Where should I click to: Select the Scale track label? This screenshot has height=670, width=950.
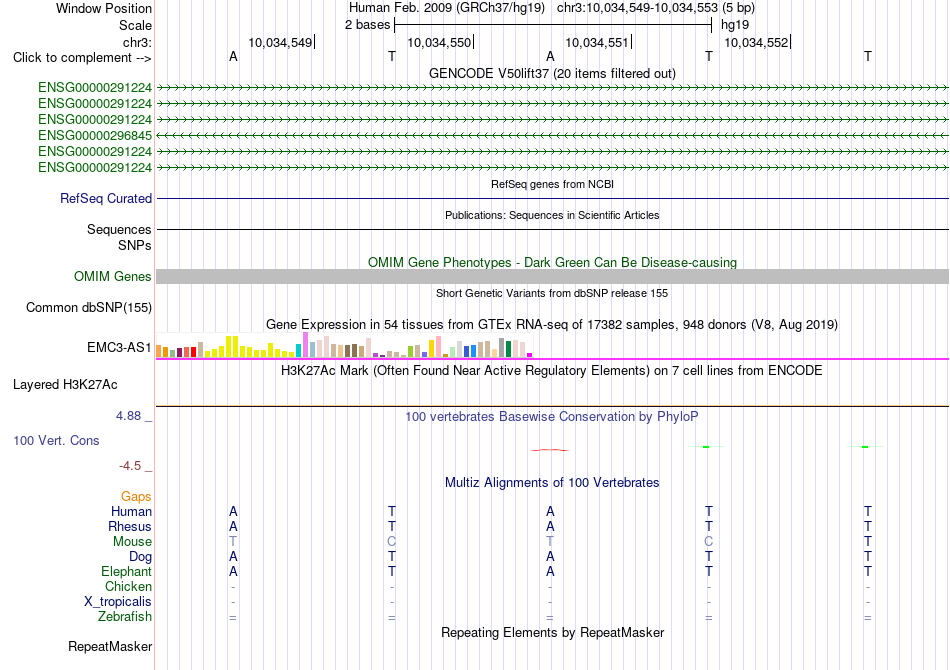click(135, 25)
